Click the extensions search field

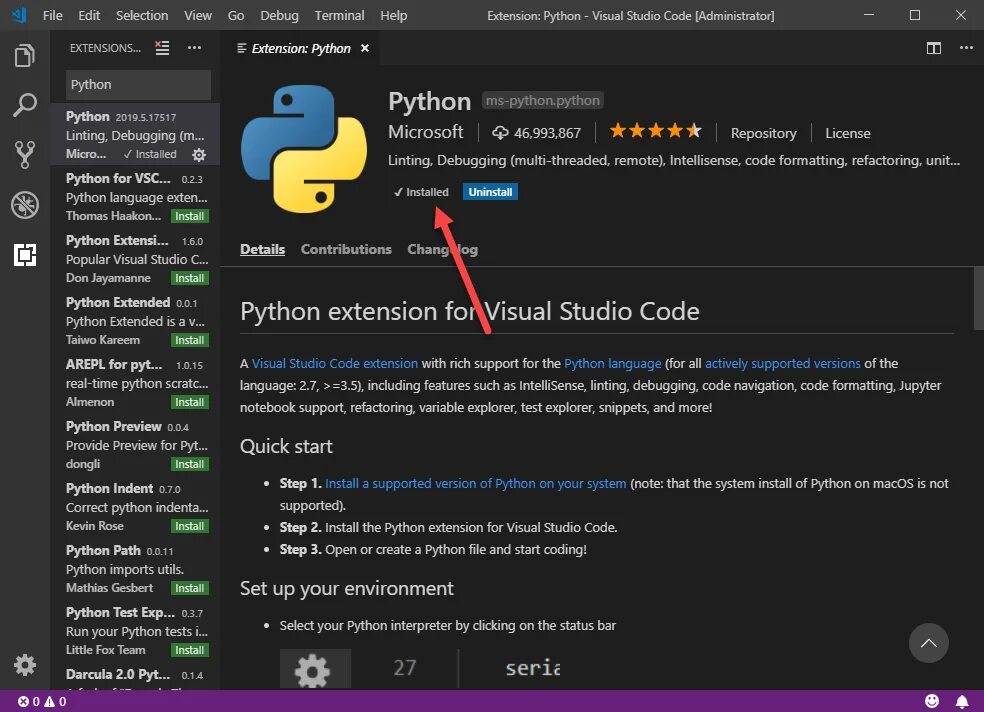click(x=138, y=85)
